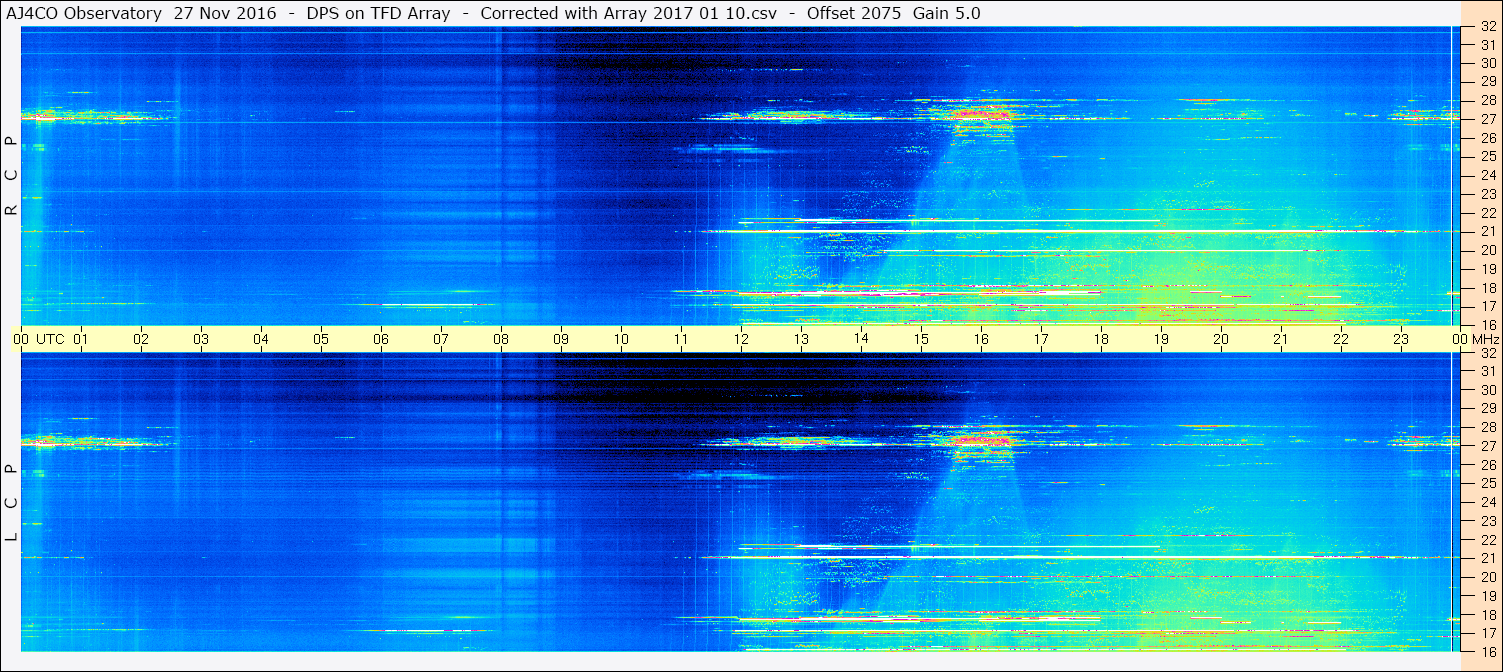The width and height of the screenshot is (1503, 672).
Task: Click the 'UTC' label on the time axis
Action: [x=50, y=339]
